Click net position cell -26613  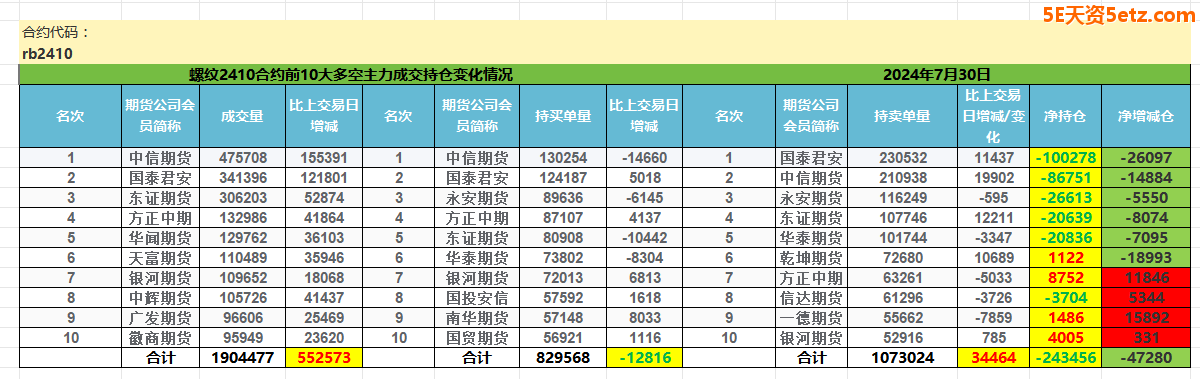pyautogui.click(x=1066, y=198)
